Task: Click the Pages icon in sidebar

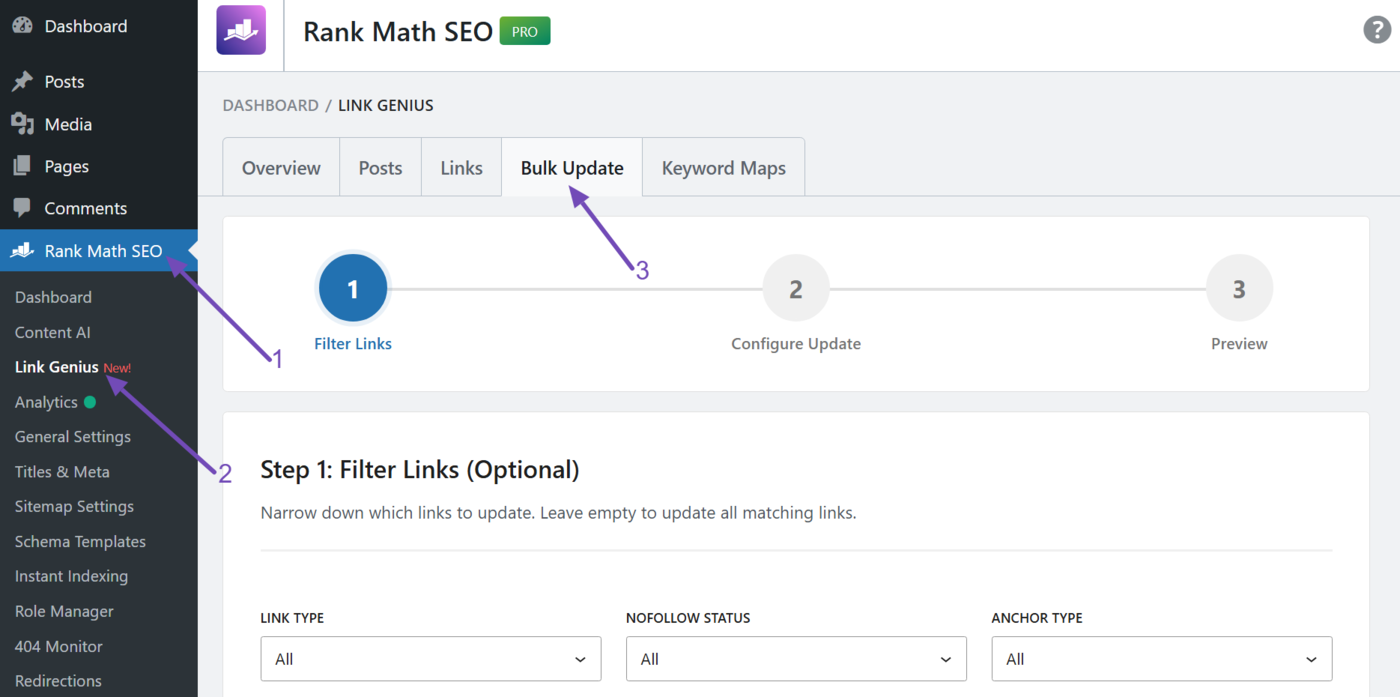Action: 22,166
